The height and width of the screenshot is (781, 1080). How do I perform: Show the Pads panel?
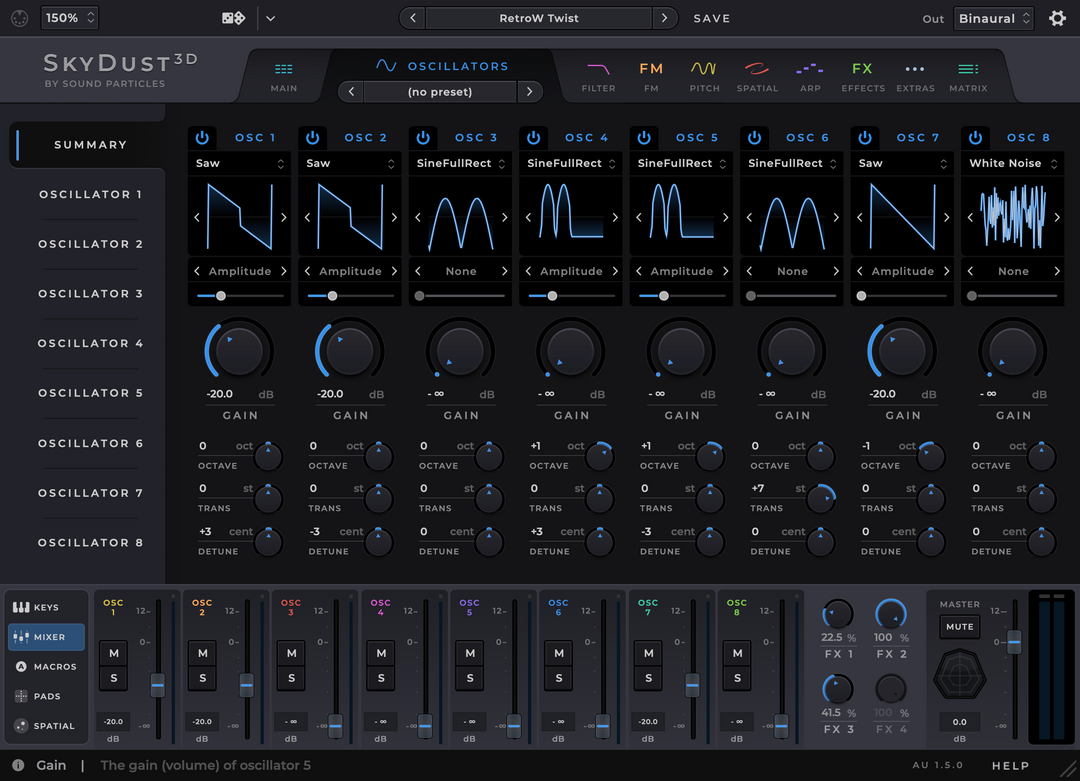[46, 696]
